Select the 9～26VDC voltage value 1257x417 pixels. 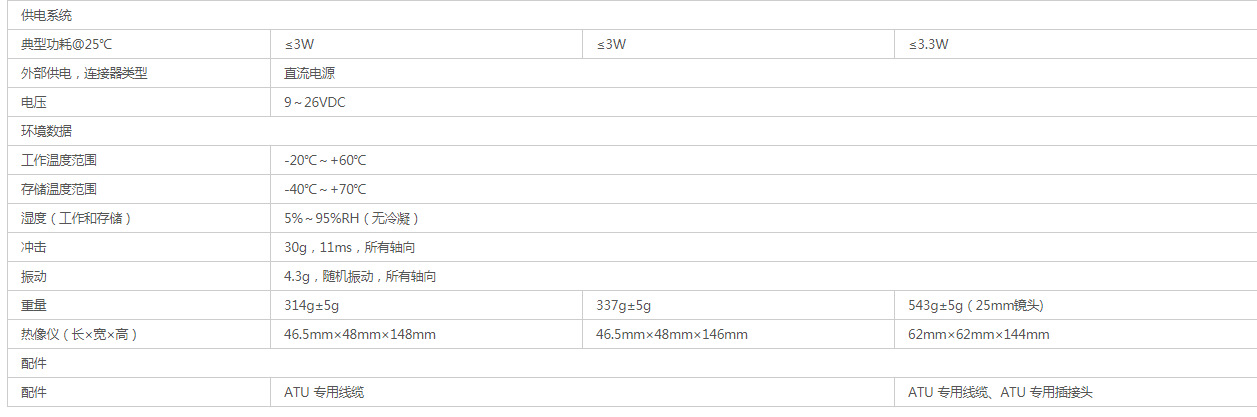[x=315, y=102]
